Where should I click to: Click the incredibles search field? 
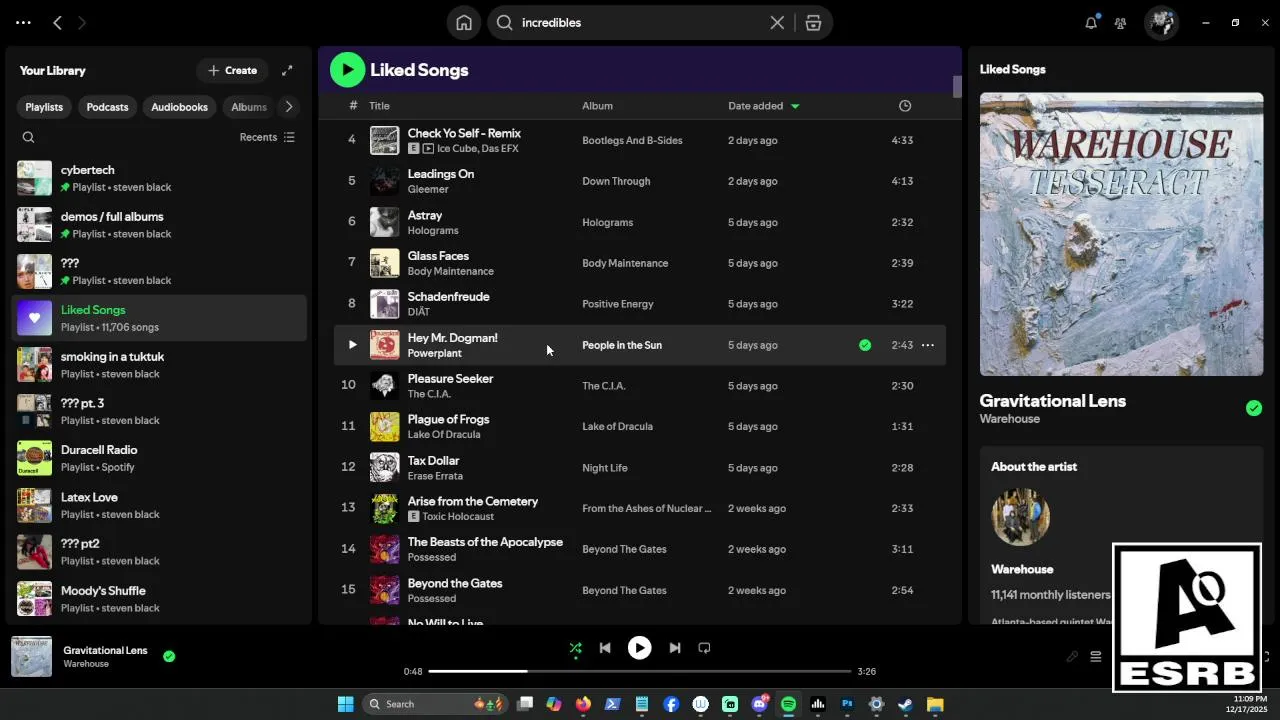(x=640, y=23)
